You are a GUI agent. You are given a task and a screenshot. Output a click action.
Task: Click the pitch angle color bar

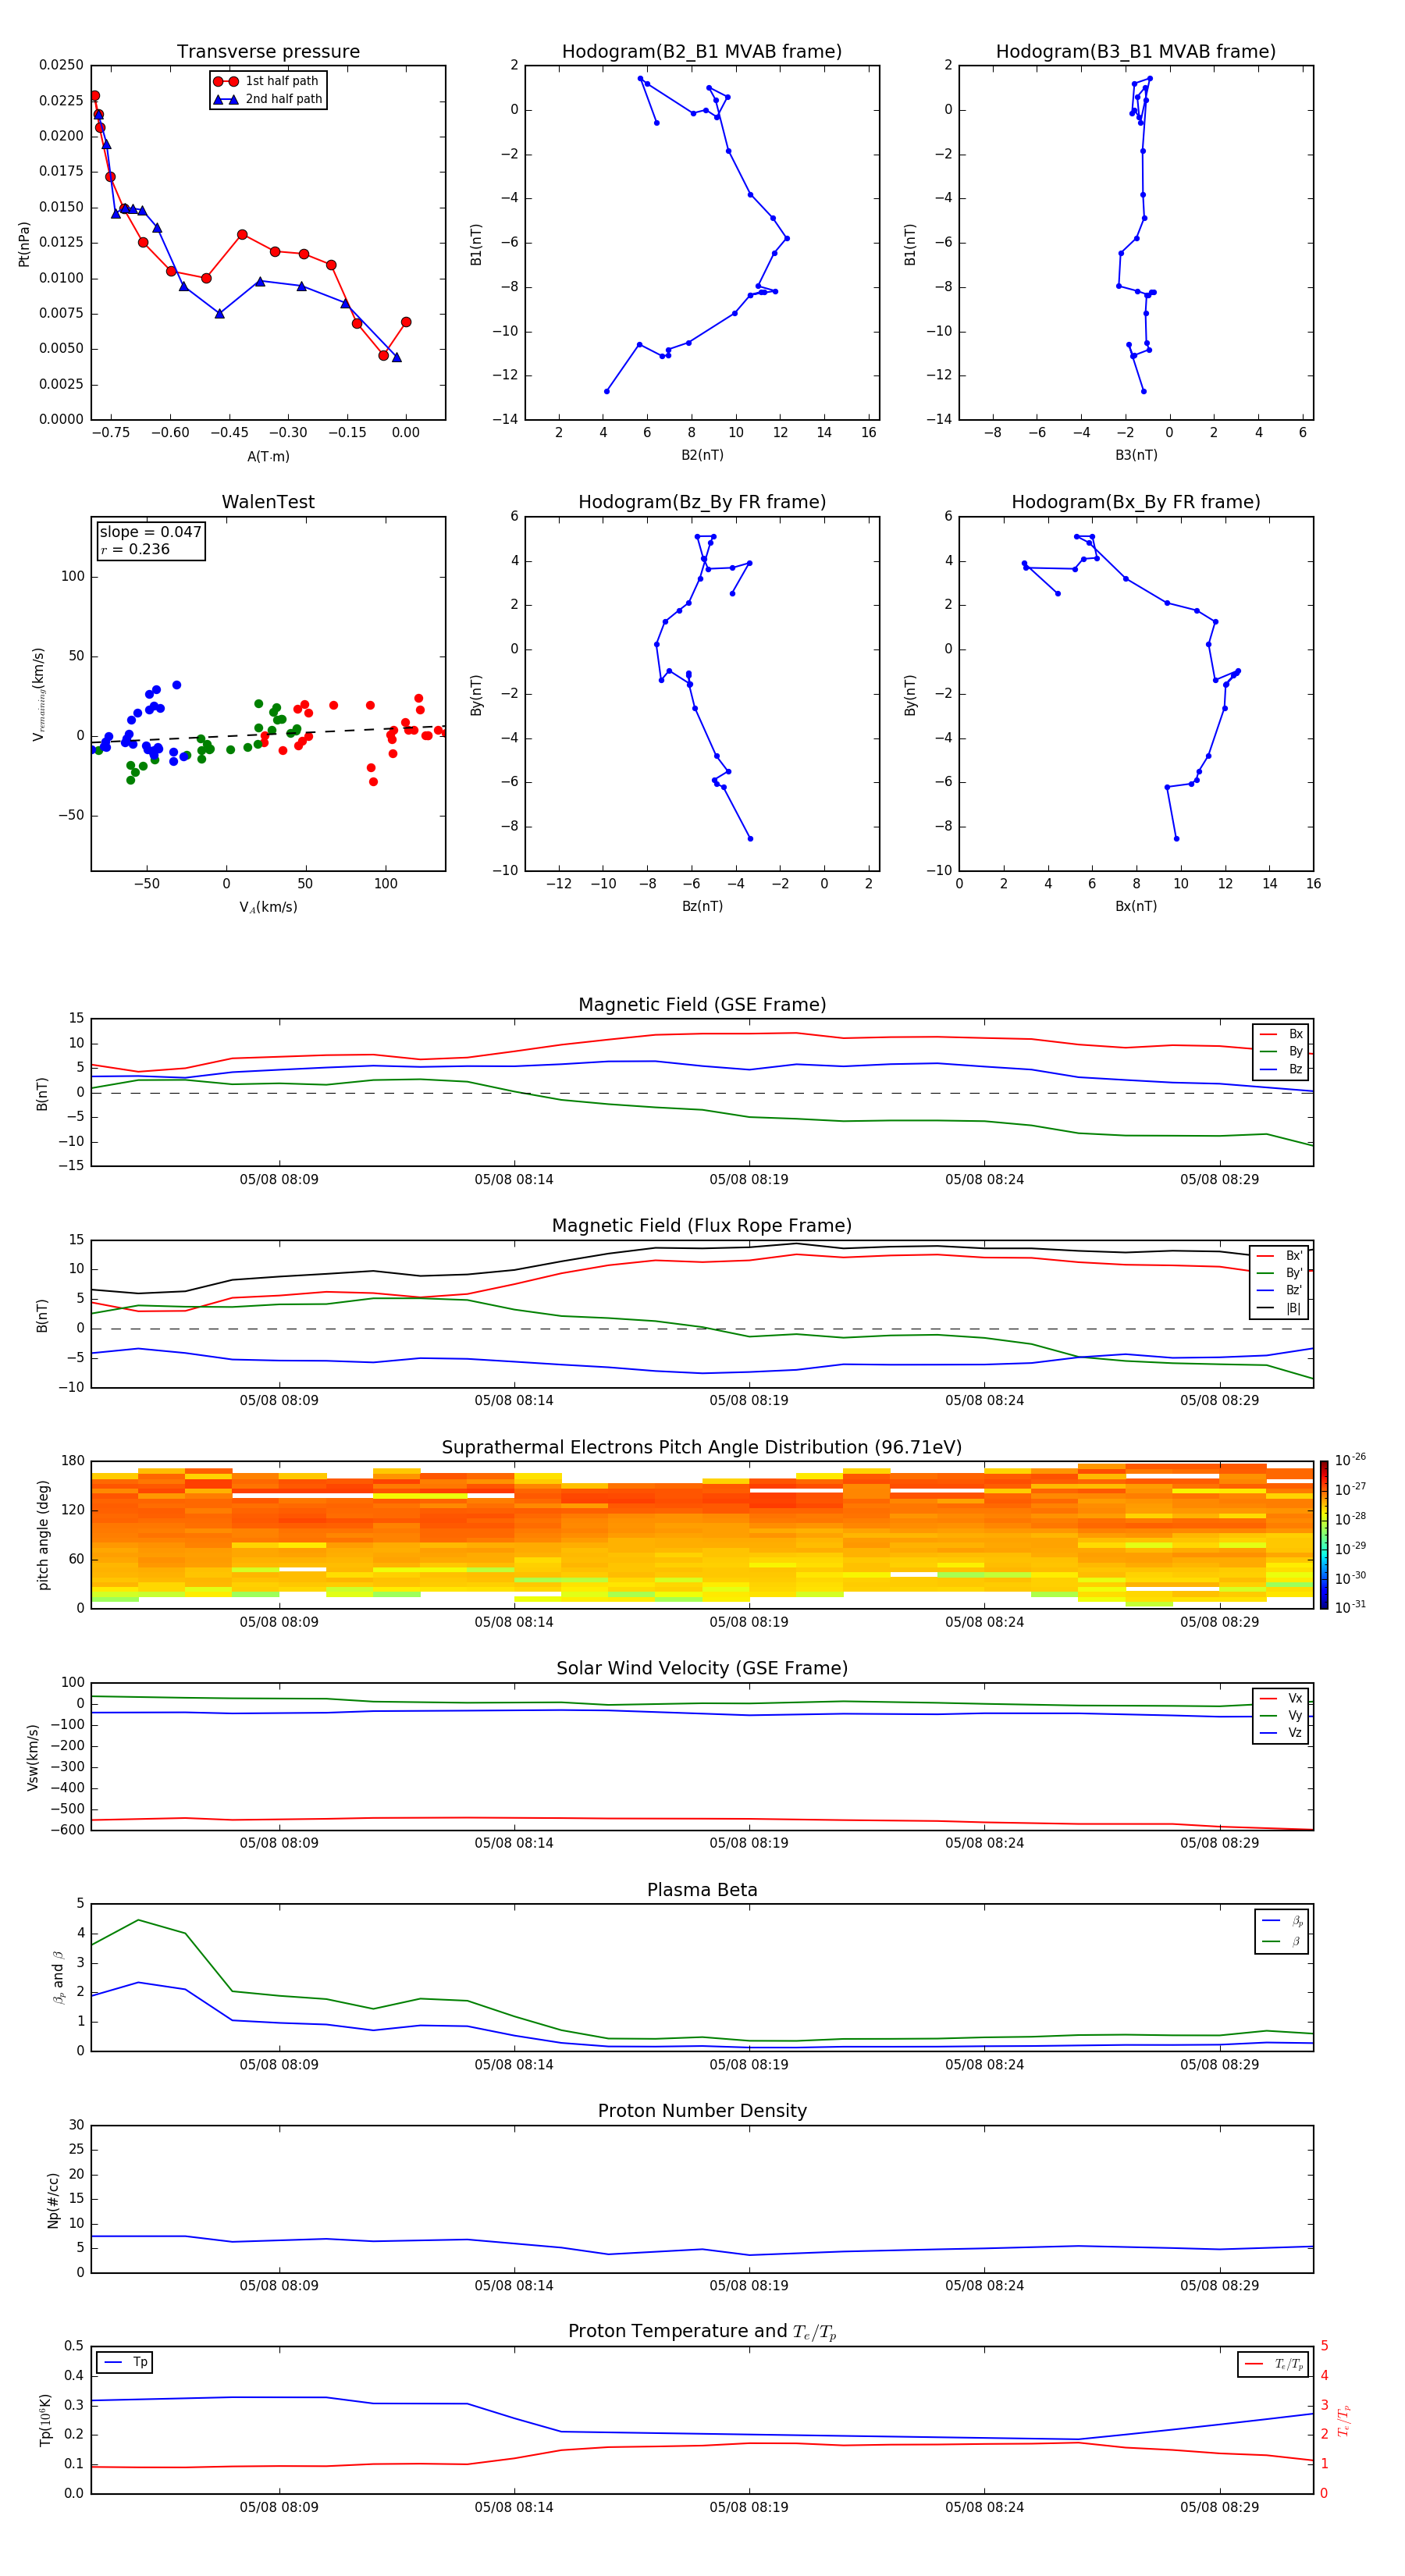(1324, 1534)
